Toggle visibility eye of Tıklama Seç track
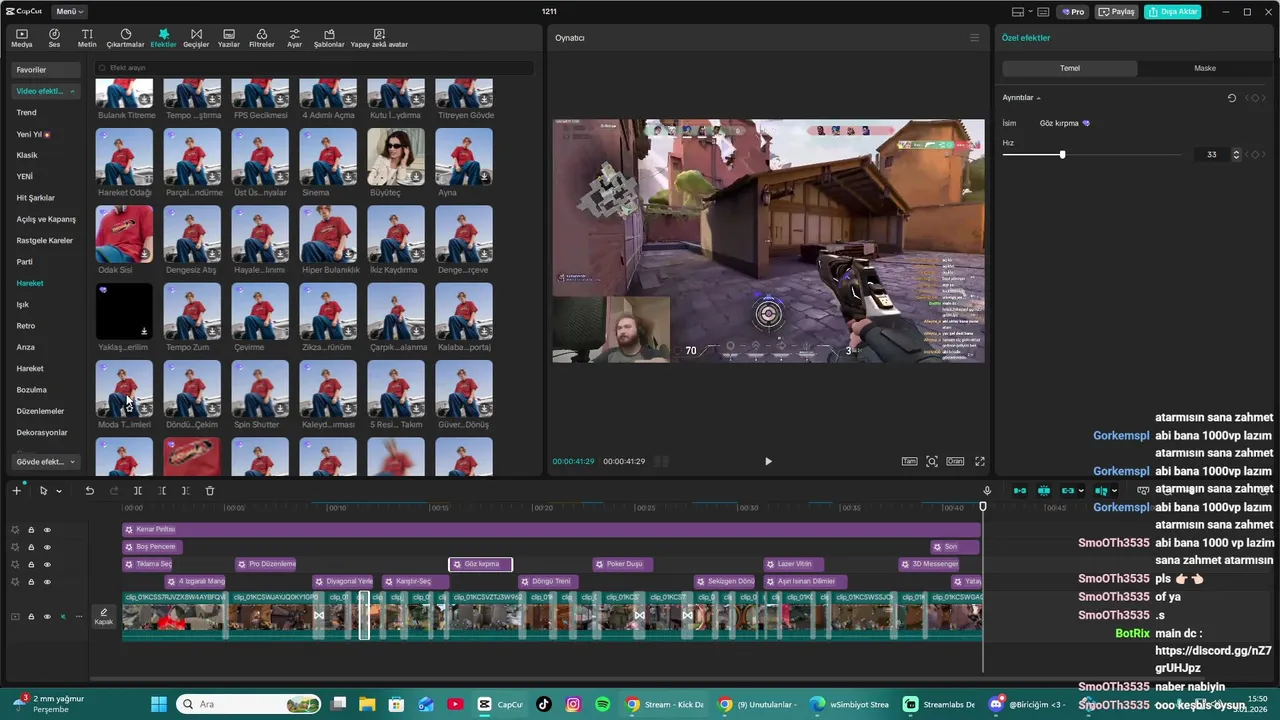Screen dimensions: 1280x720 coord(46,565)
